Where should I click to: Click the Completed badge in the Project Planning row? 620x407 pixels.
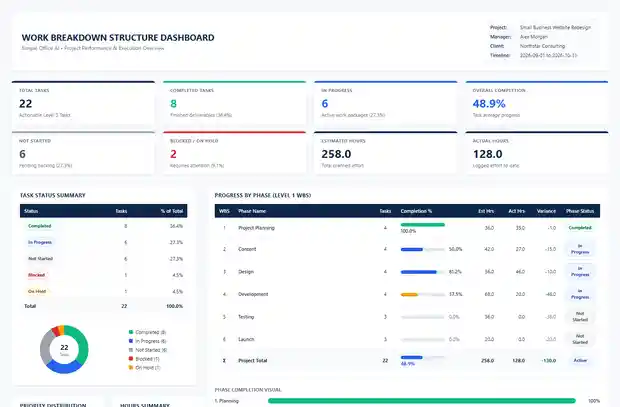click(580, 228)
